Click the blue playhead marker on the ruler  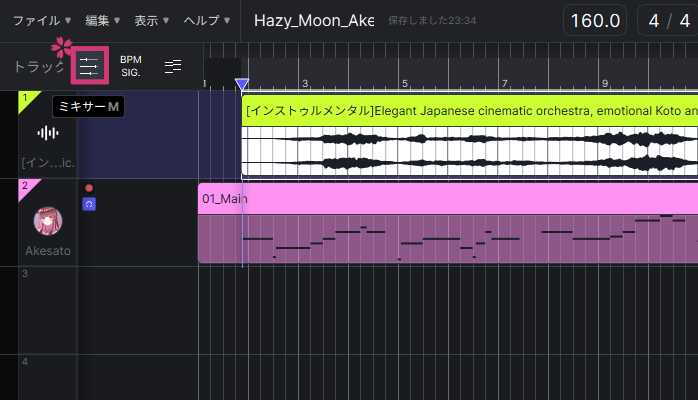pyautogui.click(x=241, y=85)
